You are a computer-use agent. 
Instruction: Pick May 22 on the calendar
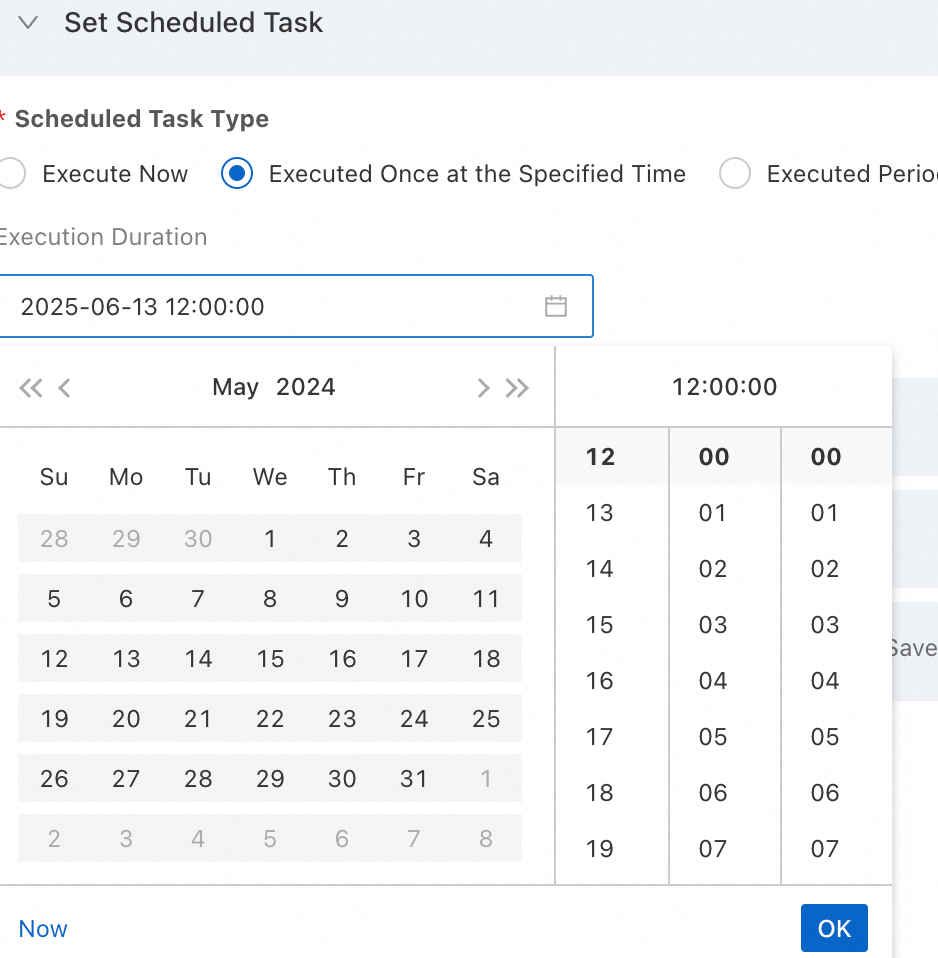coord(270,719)
